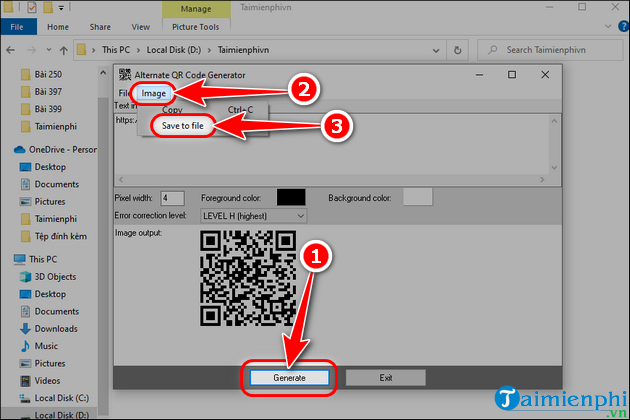
Task: Open the Home ribbon tab
Action: coord(58,27)
